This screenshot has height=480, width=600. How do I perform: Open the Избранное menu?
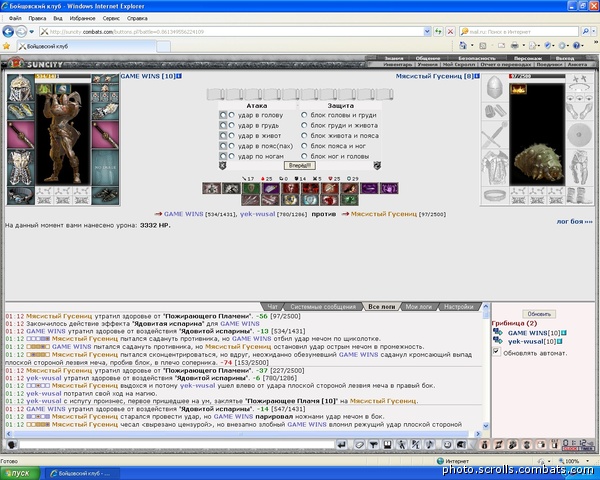tap(82, 18)
